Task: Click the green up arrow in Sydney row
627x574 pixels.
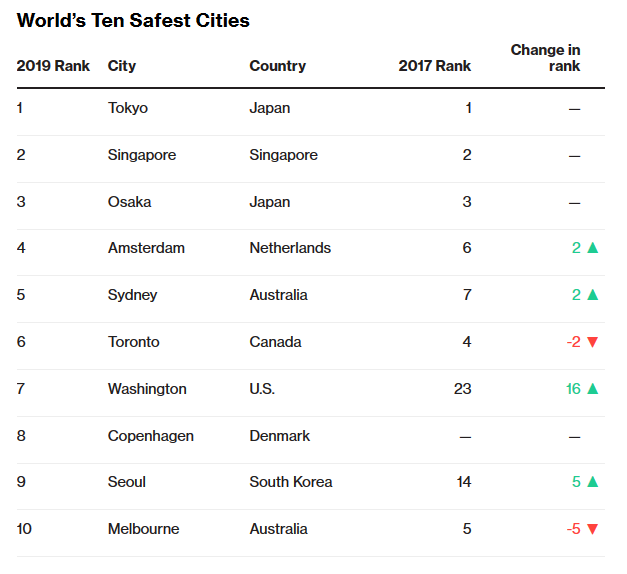Action: pos(592,295)
